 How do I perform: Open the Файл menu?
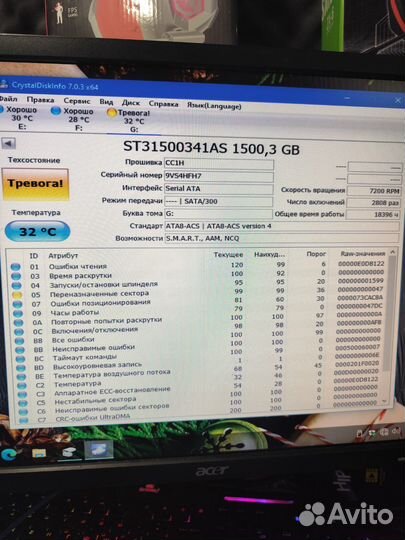click(x=8, y=99)
